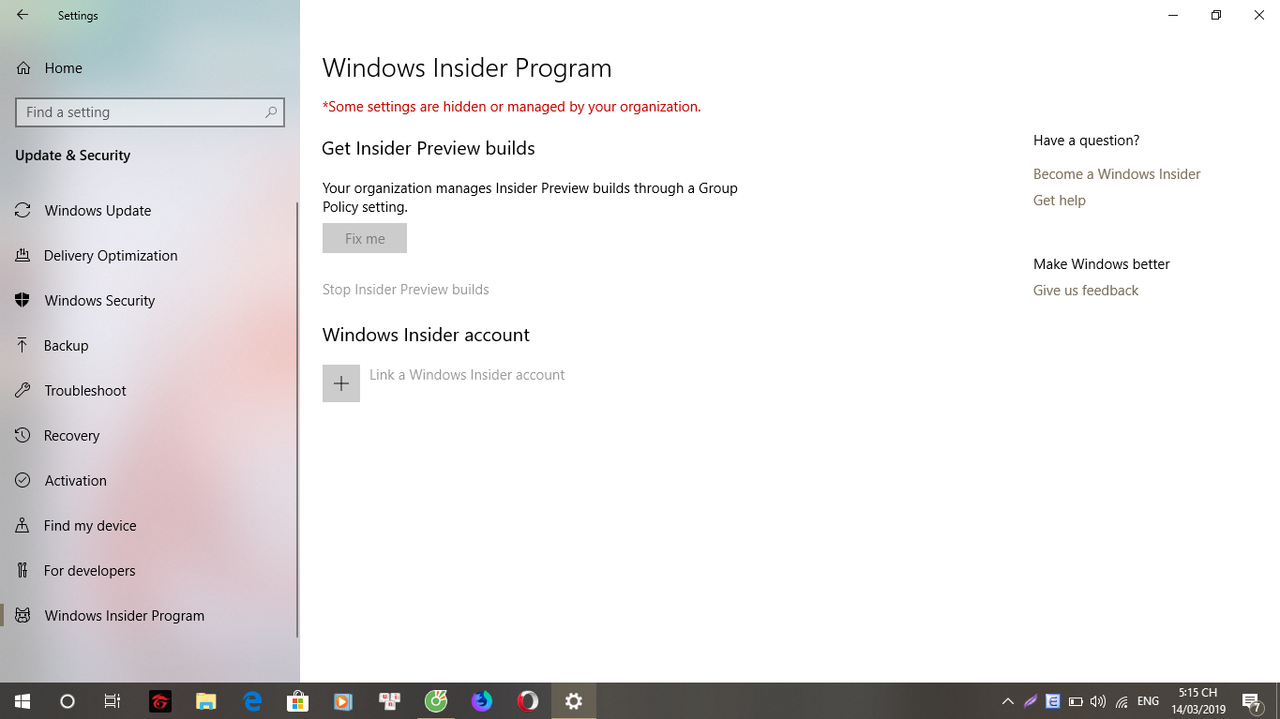Open the Windows Start menu
The height and width of the screenshot is (719, 1280).
(22, 701)
